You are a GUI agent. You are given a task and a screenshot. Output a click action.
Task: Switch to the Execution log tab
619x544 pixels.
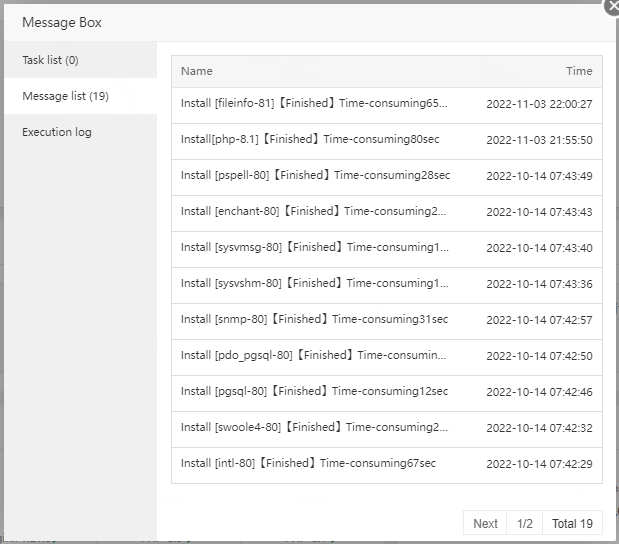(57, 132)
